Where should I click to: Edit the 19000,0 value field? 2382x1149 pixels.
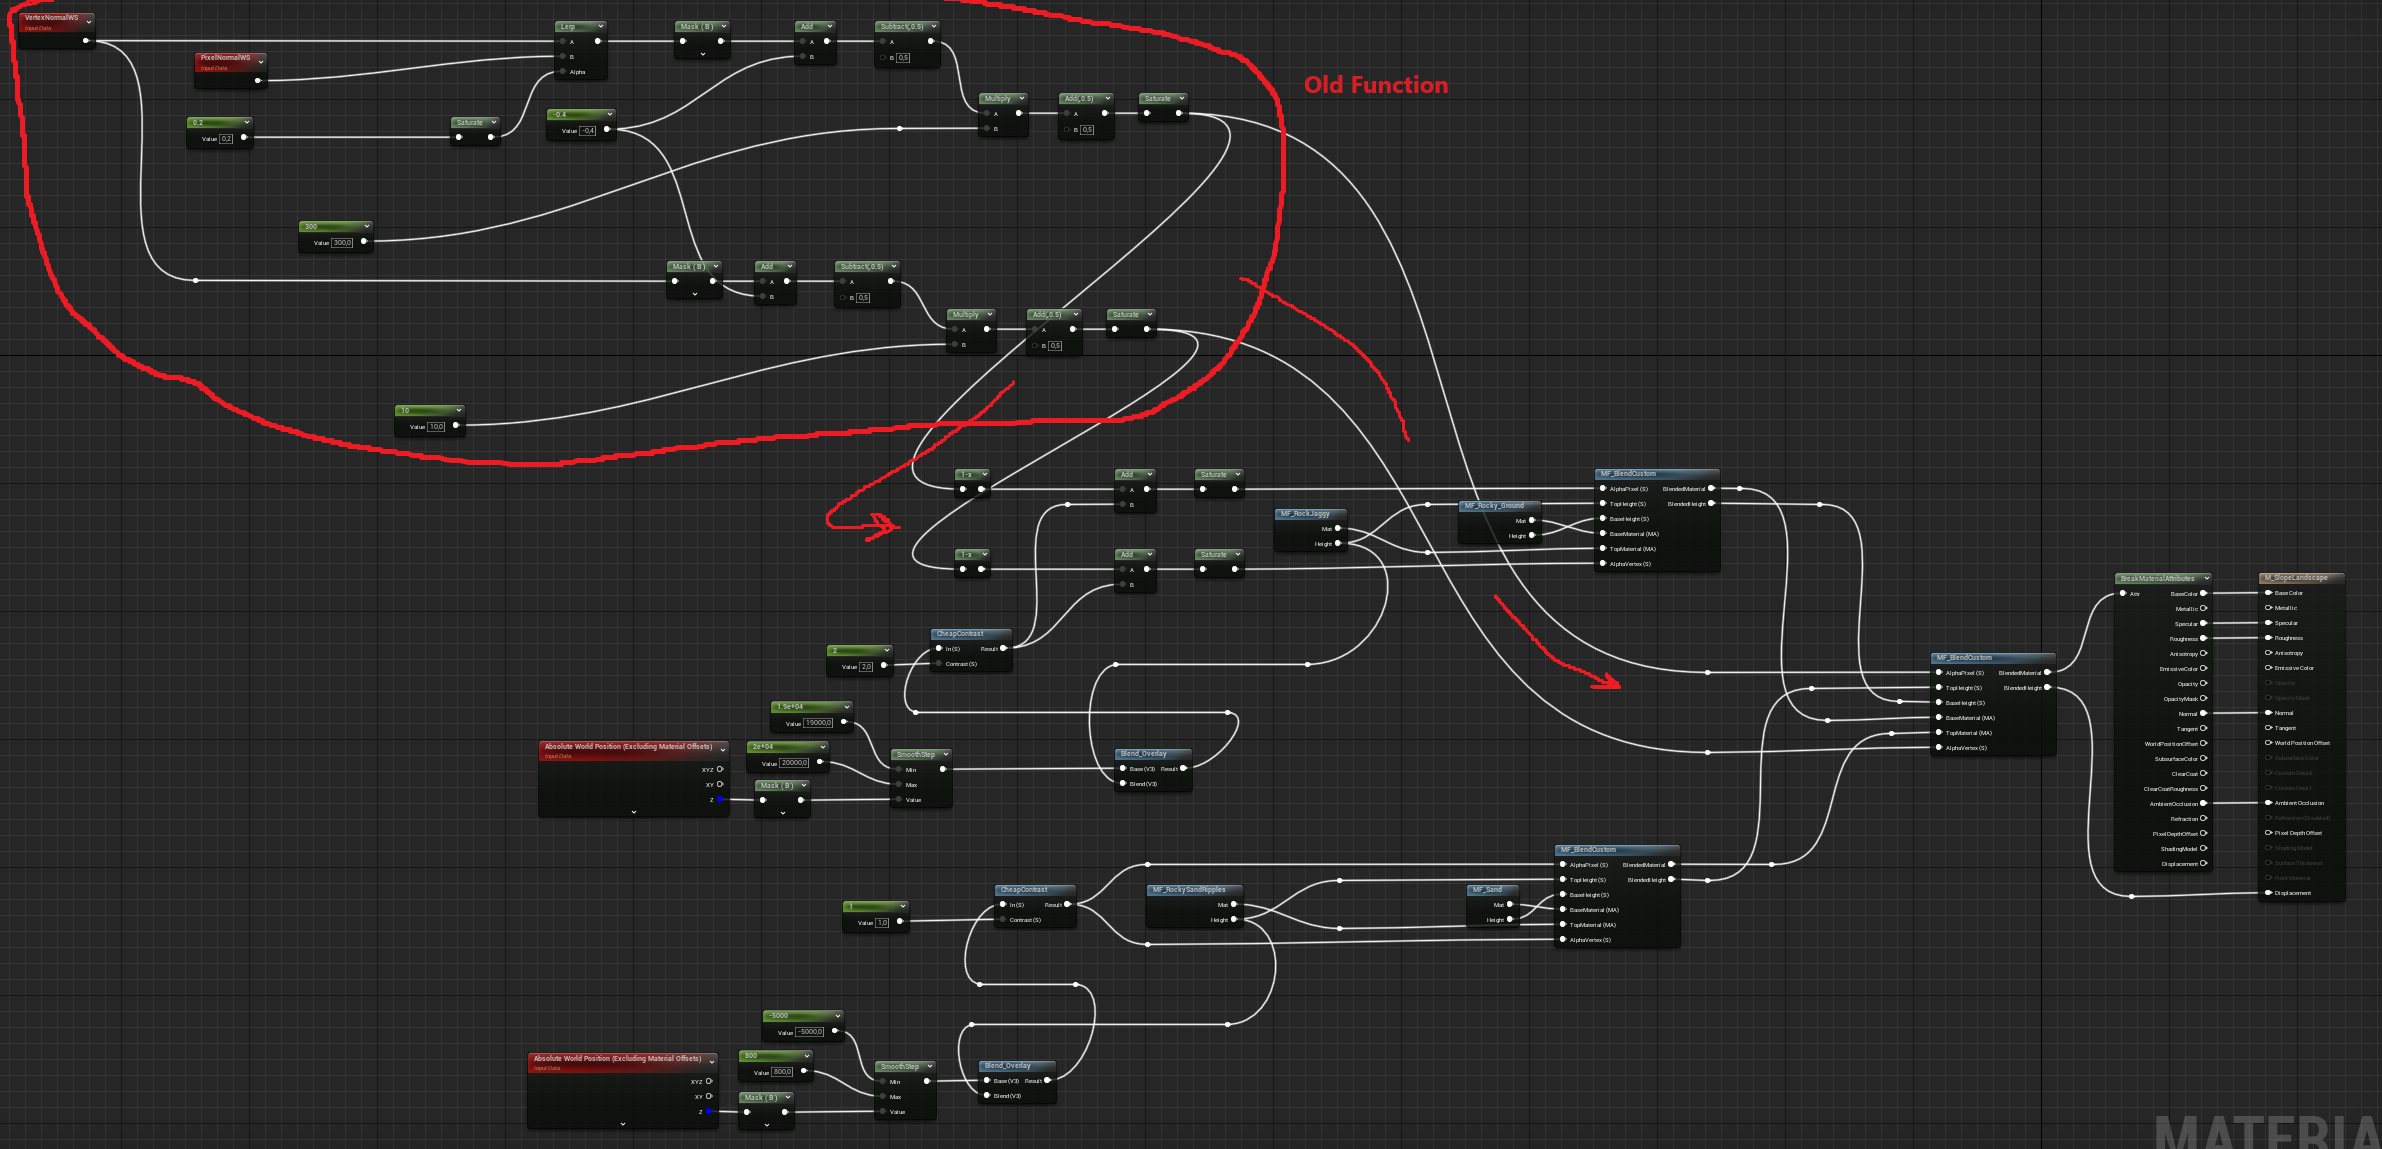click(x=818, y=723)
